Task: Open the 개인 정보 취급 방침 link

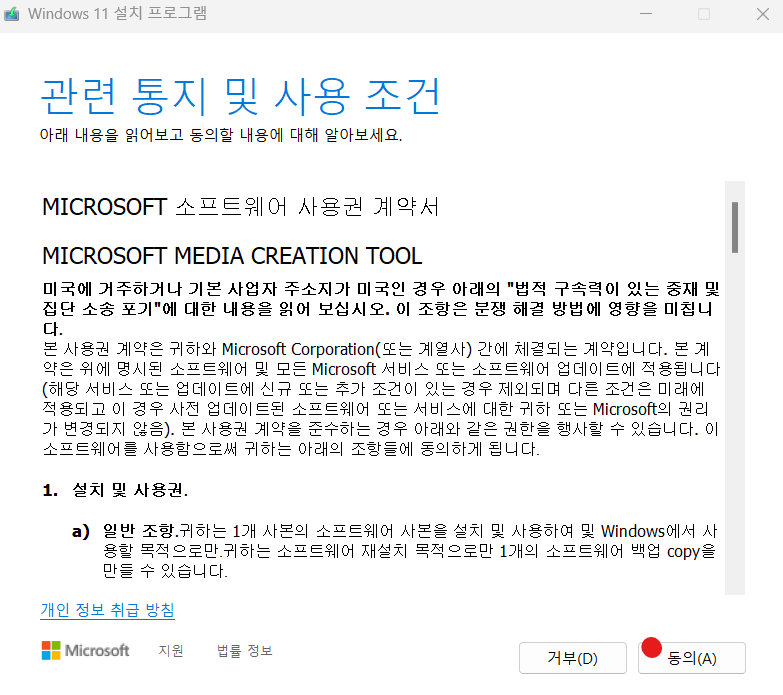Action: click(x=107, y=610)
